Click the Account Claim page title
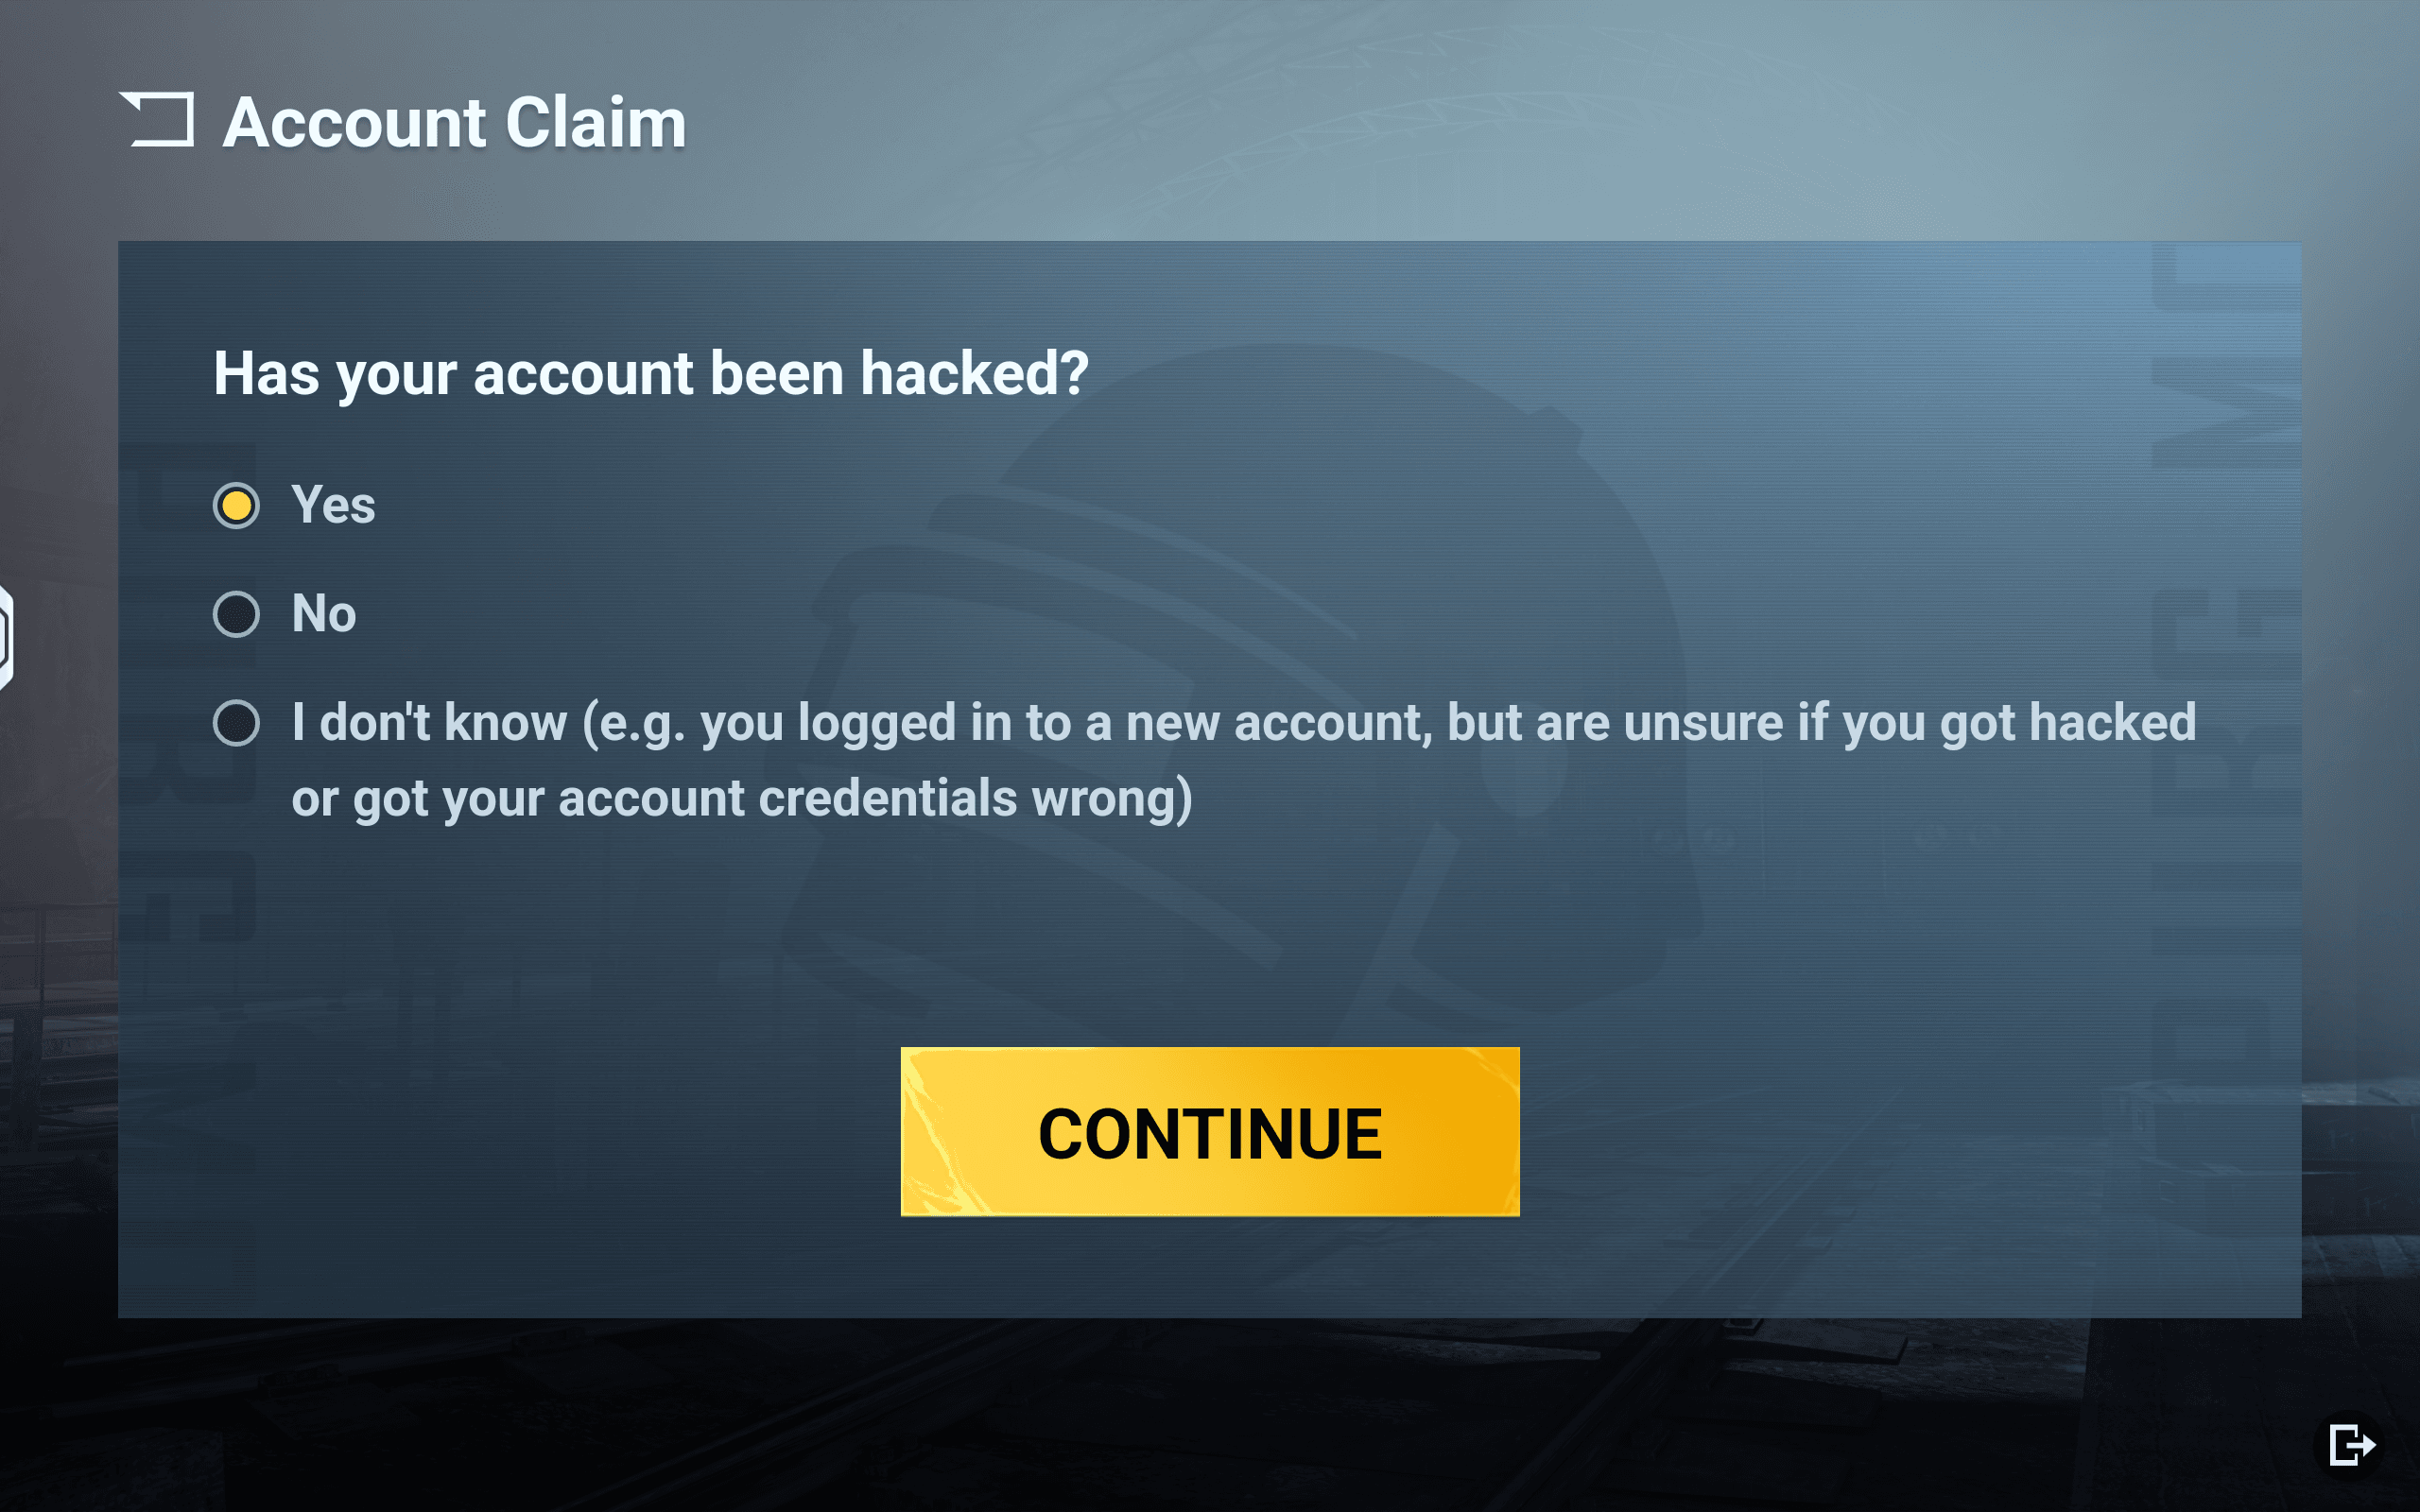The image size is (2420, 1512). tap(455, 122)
